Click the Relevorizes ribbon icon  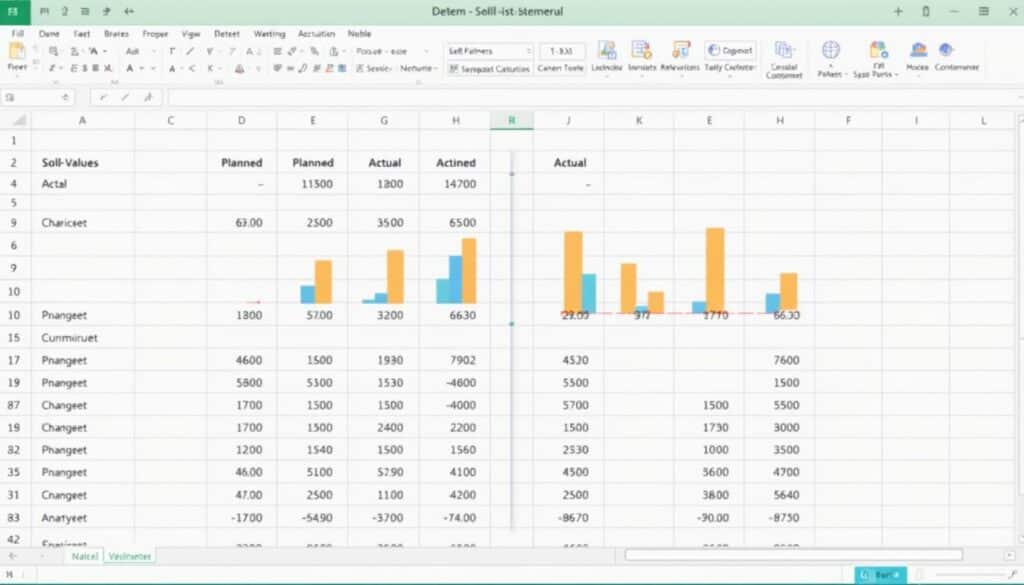pyautogui.click(x=680, y=50)
